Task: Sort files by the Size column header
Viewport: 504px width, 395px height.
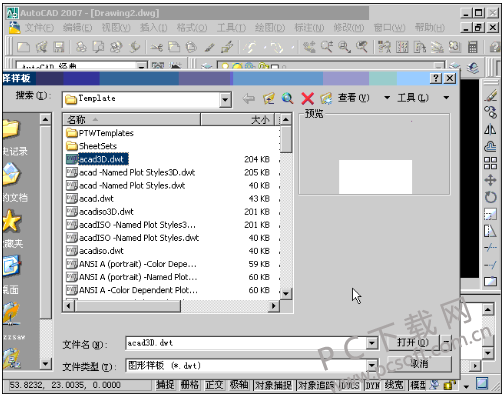Action: [x=237, y=119]
